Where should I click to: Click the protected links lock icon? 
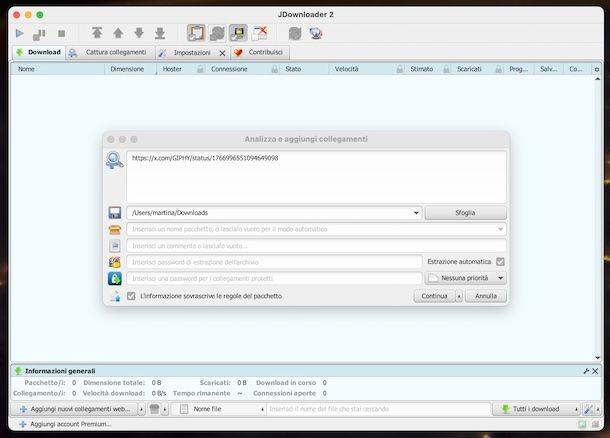[x=114, y=279]
